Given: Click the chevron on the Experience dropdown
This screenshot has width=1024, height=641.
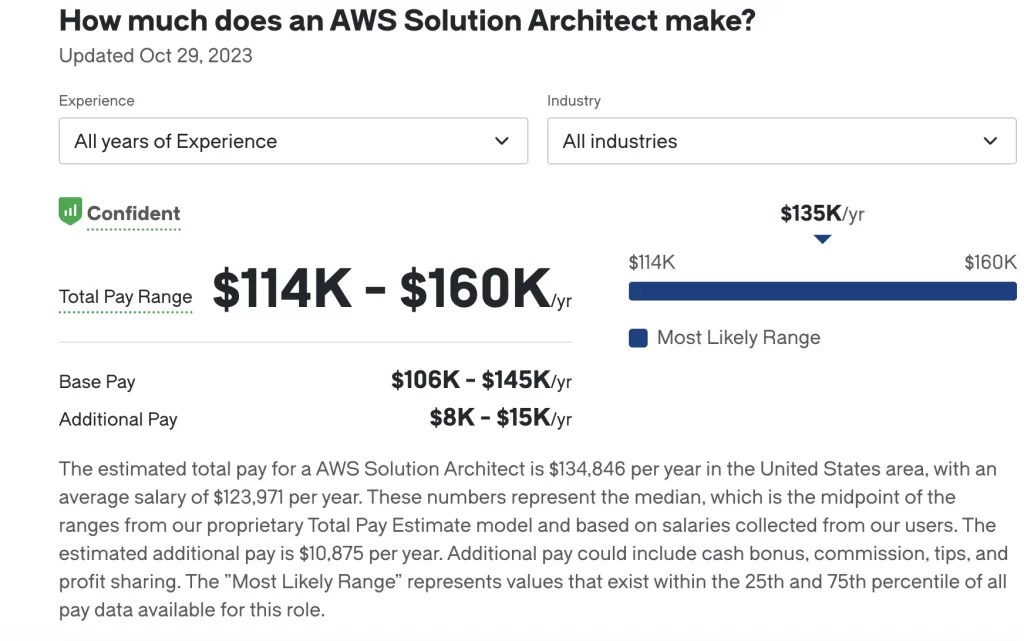Looking at the screenshot, I should 501,141.
